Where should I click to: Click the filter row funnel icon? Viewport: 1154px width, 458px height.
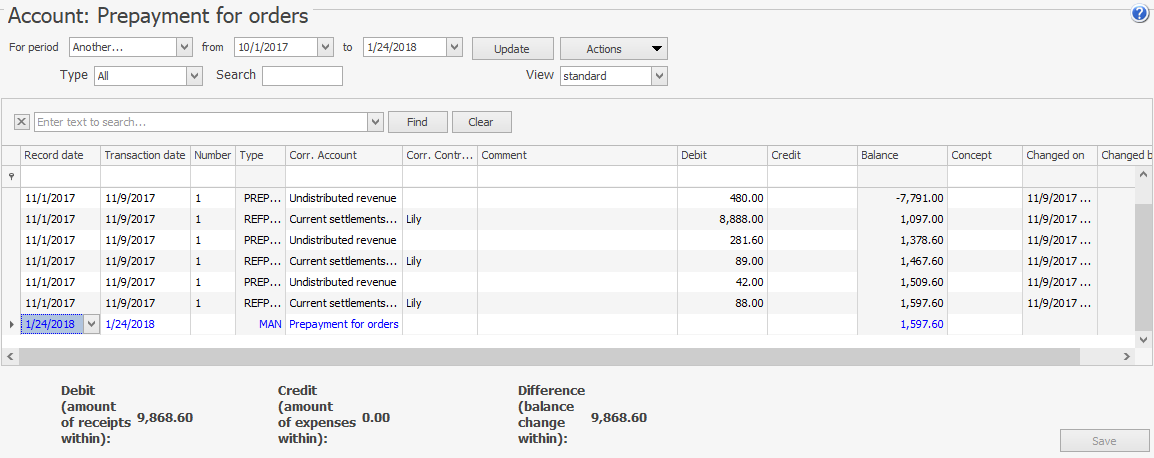11,176
